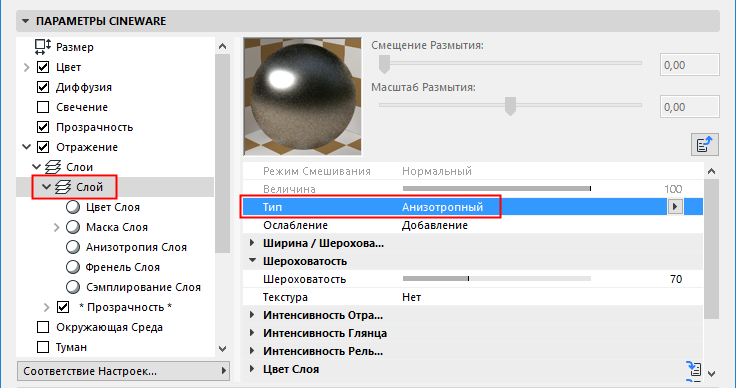Viewport: 736px width, 388px height.
Task: Click the Смещение Размытия value field
Action: click(690, 65)
